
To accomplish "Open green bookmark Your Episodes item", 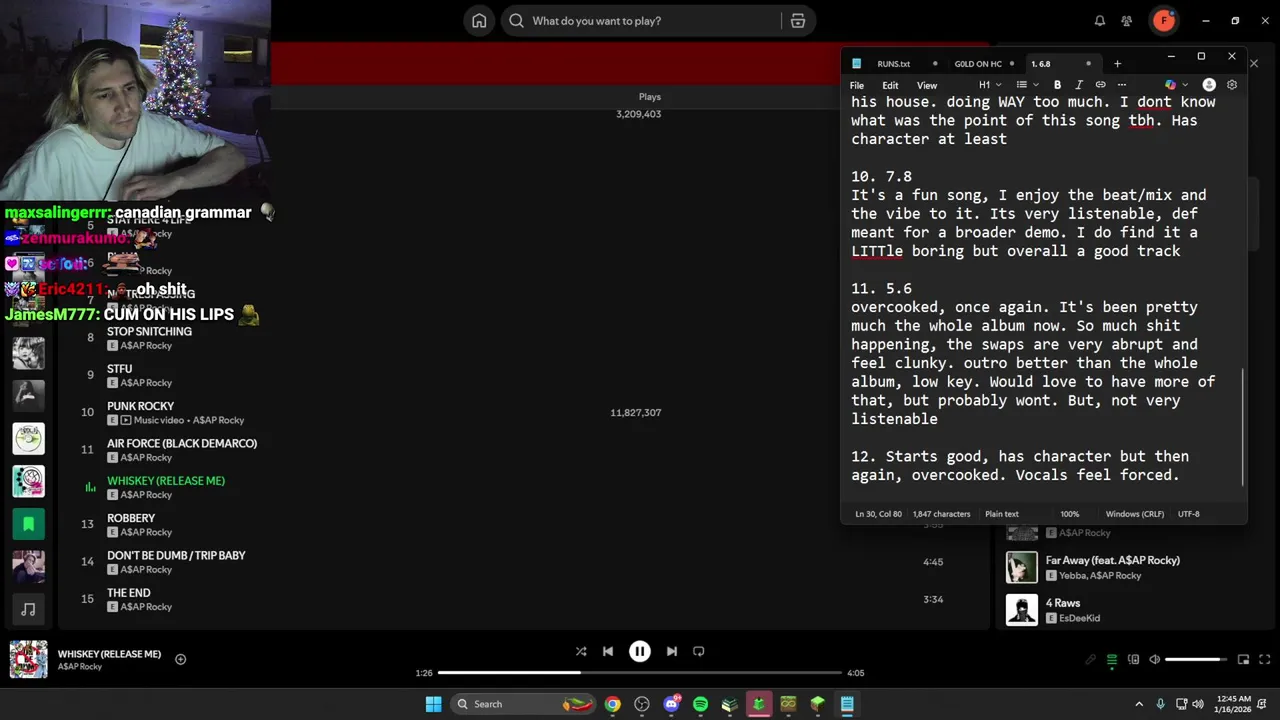I will coord(28,523).
